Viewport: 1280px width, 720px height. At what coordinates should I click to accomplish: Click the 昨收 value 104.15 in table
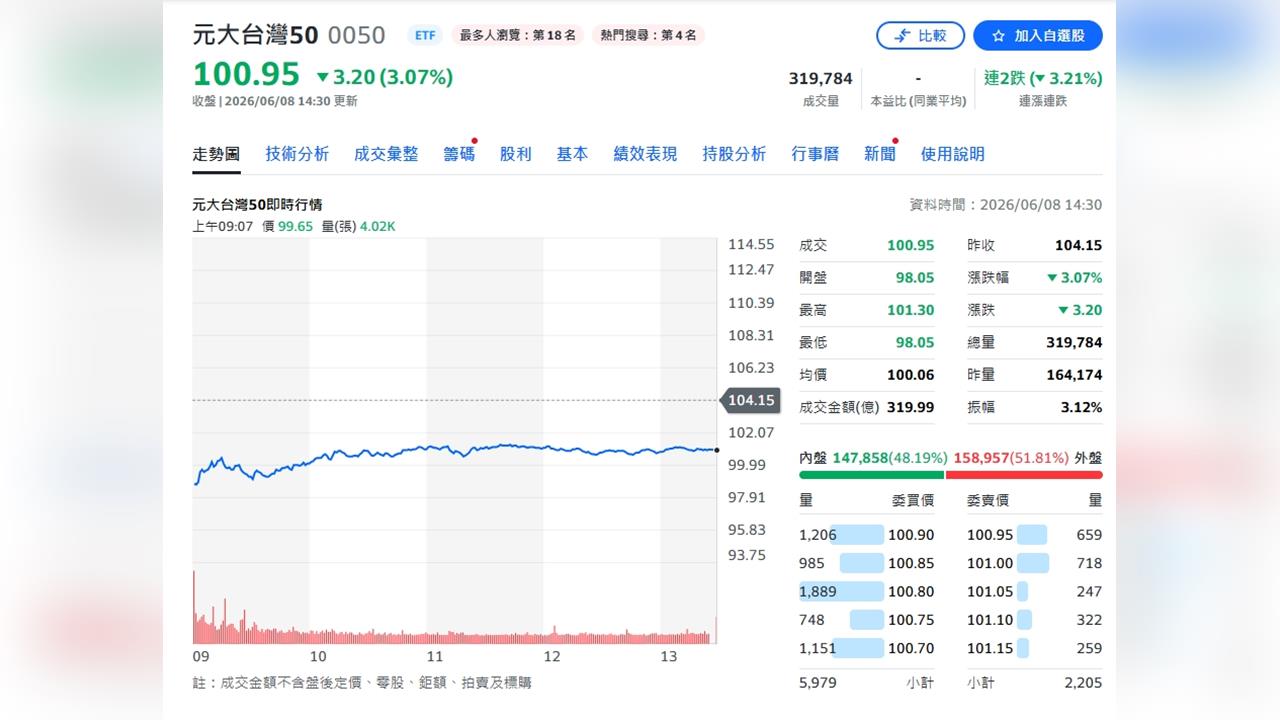click(1078, 245)
